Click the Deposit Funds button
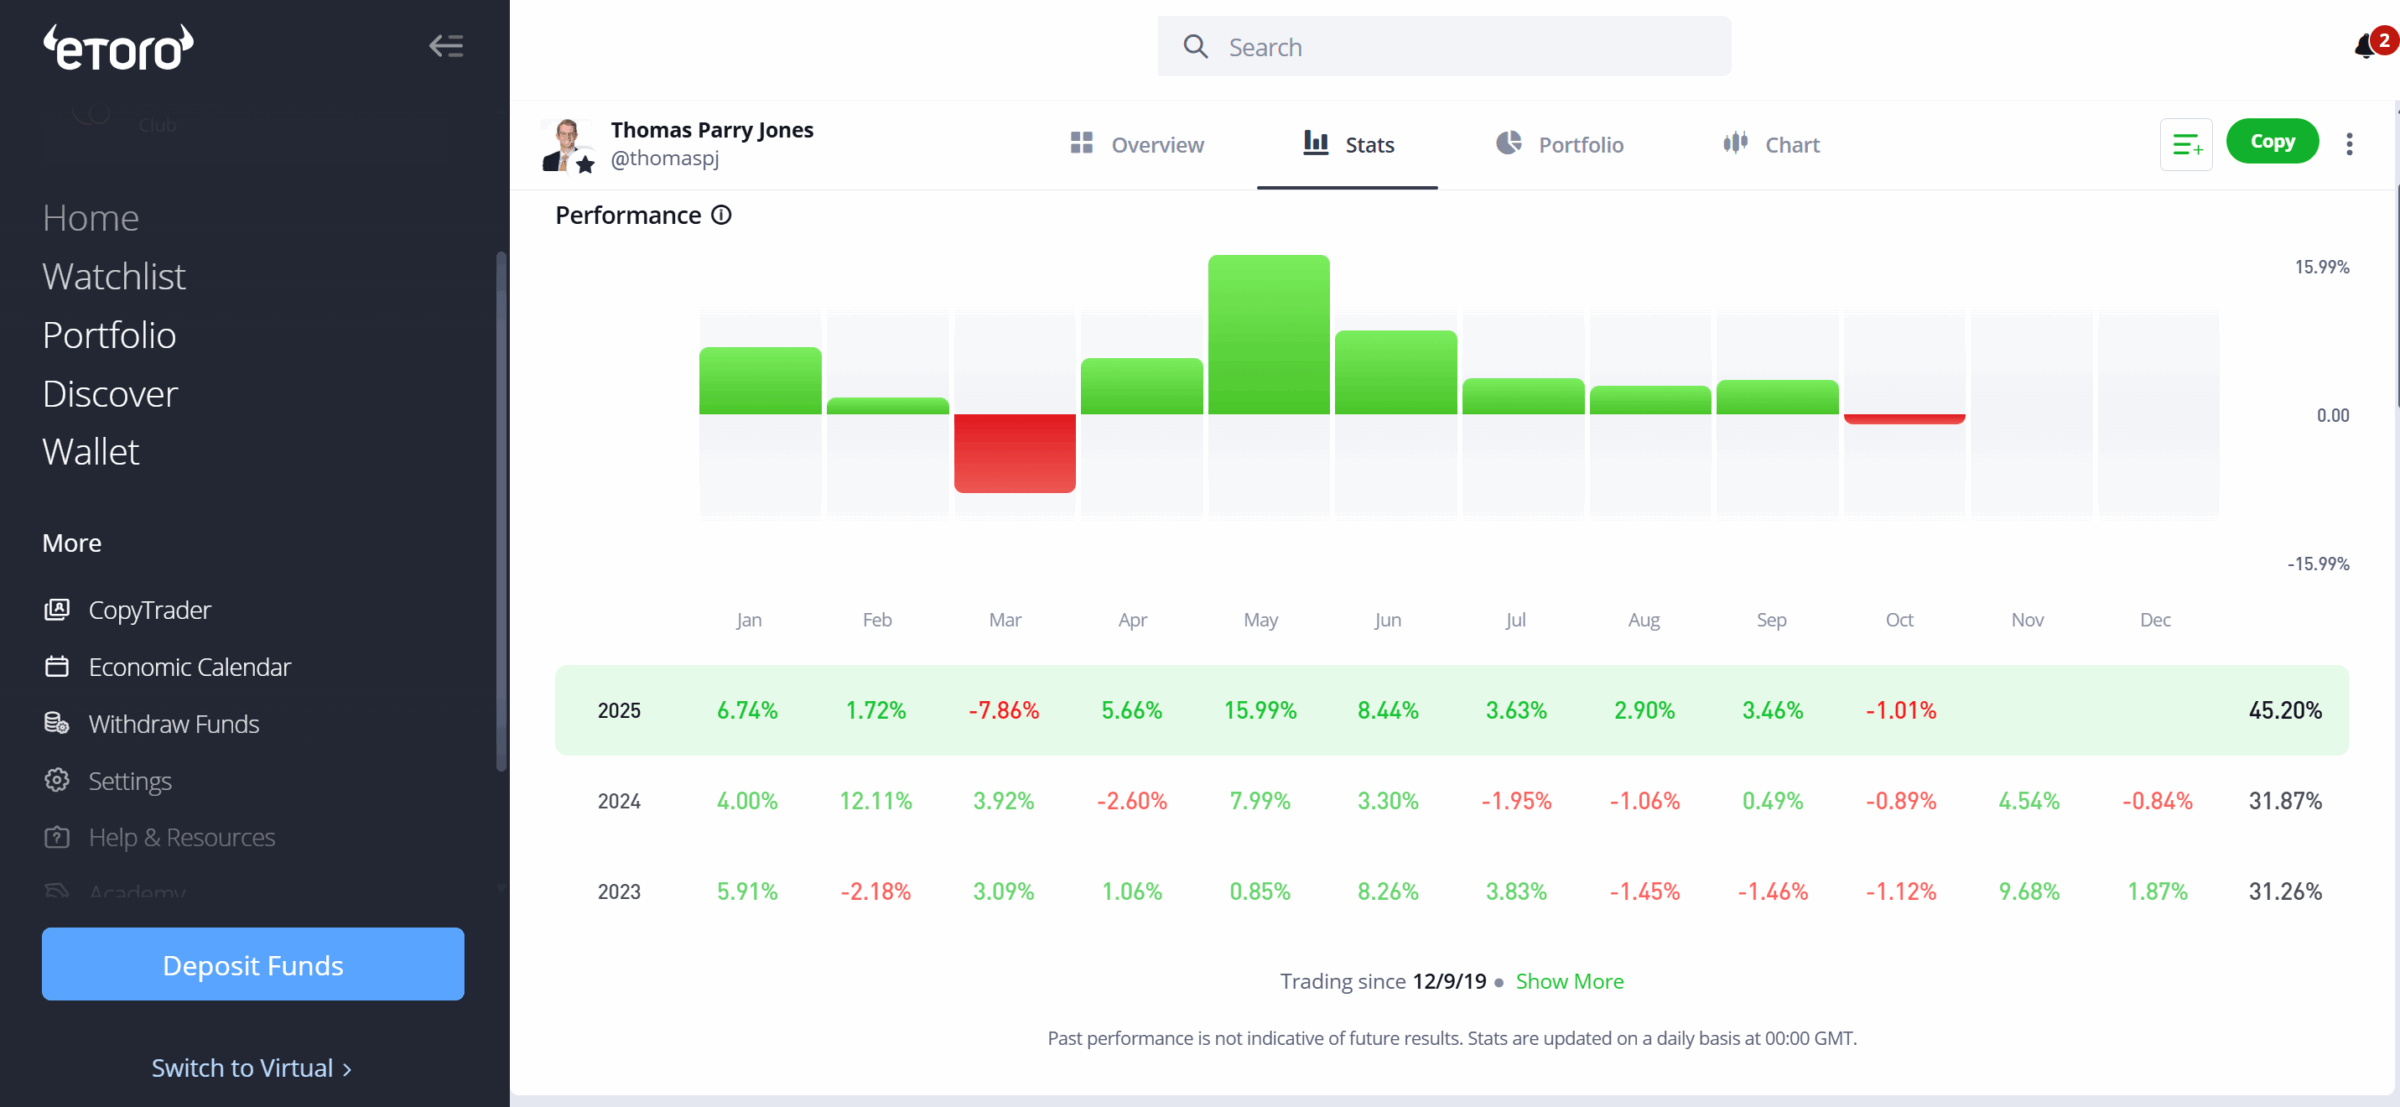 click(253, 965)
